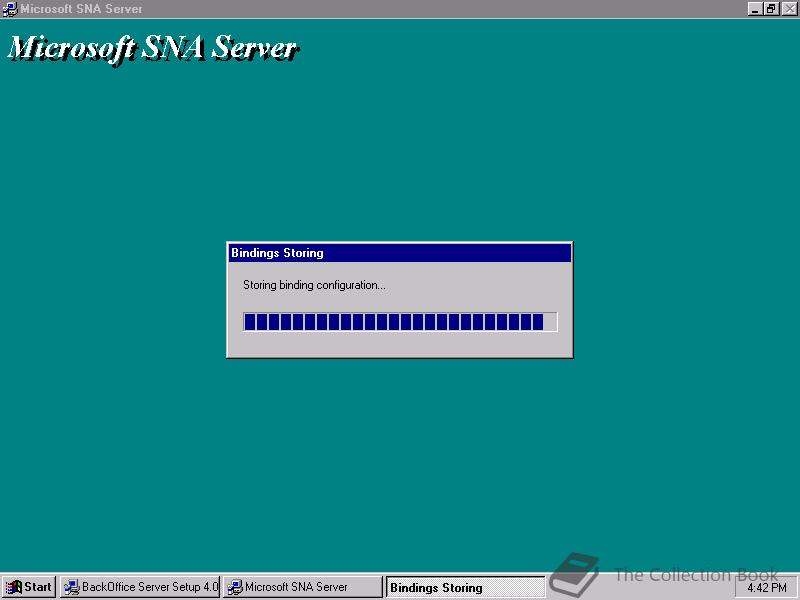Click the 'Microsoft SNA Server' window title text

tap(82, 9)
